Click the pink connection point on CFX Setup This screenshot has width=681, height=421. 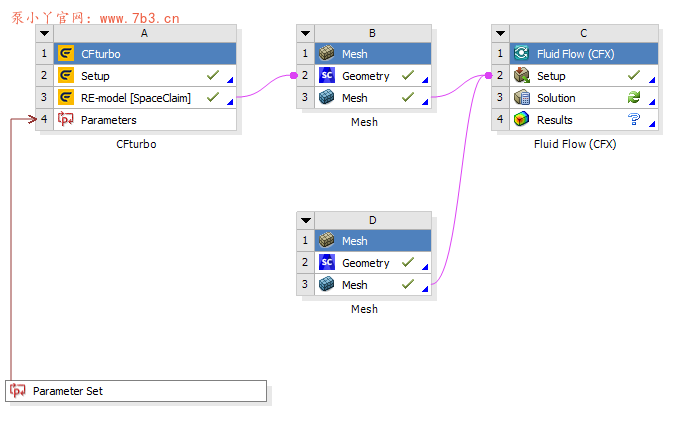pyautogui.click(x=489, y=76)
